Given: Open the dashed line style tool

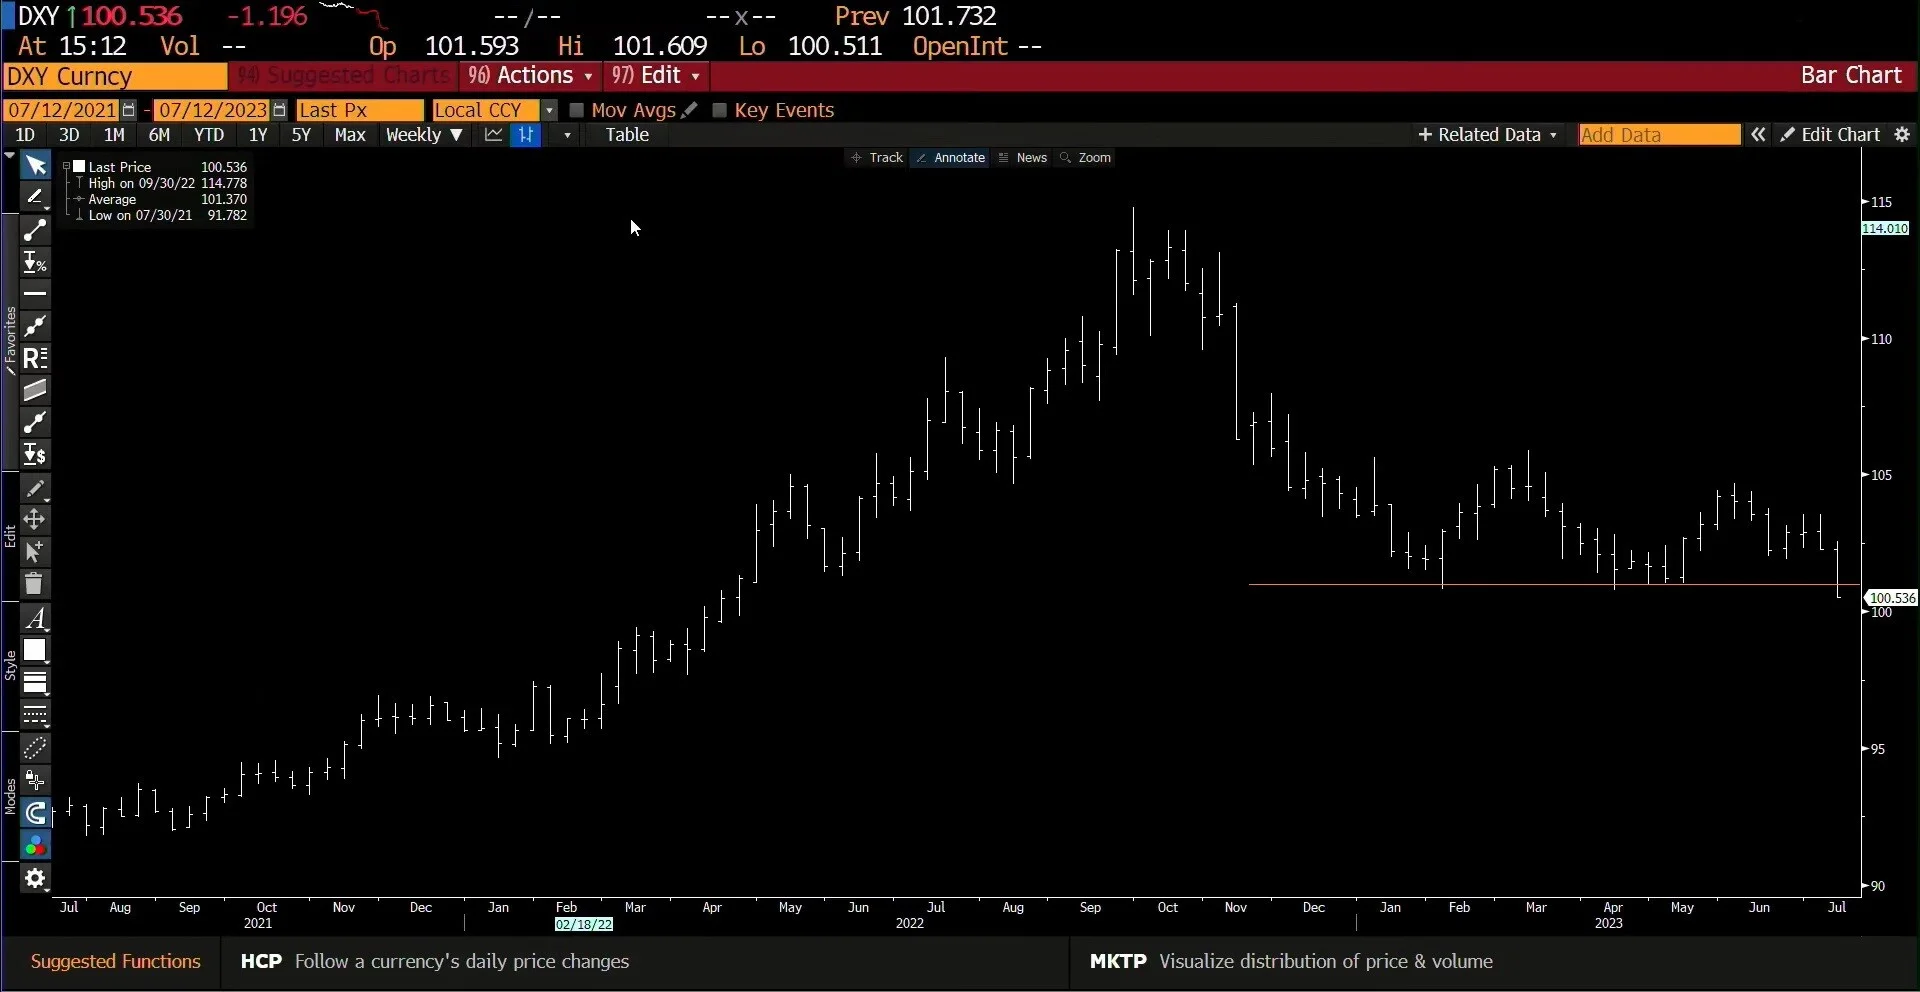Looking at the screenshot, I should [35, 715].
